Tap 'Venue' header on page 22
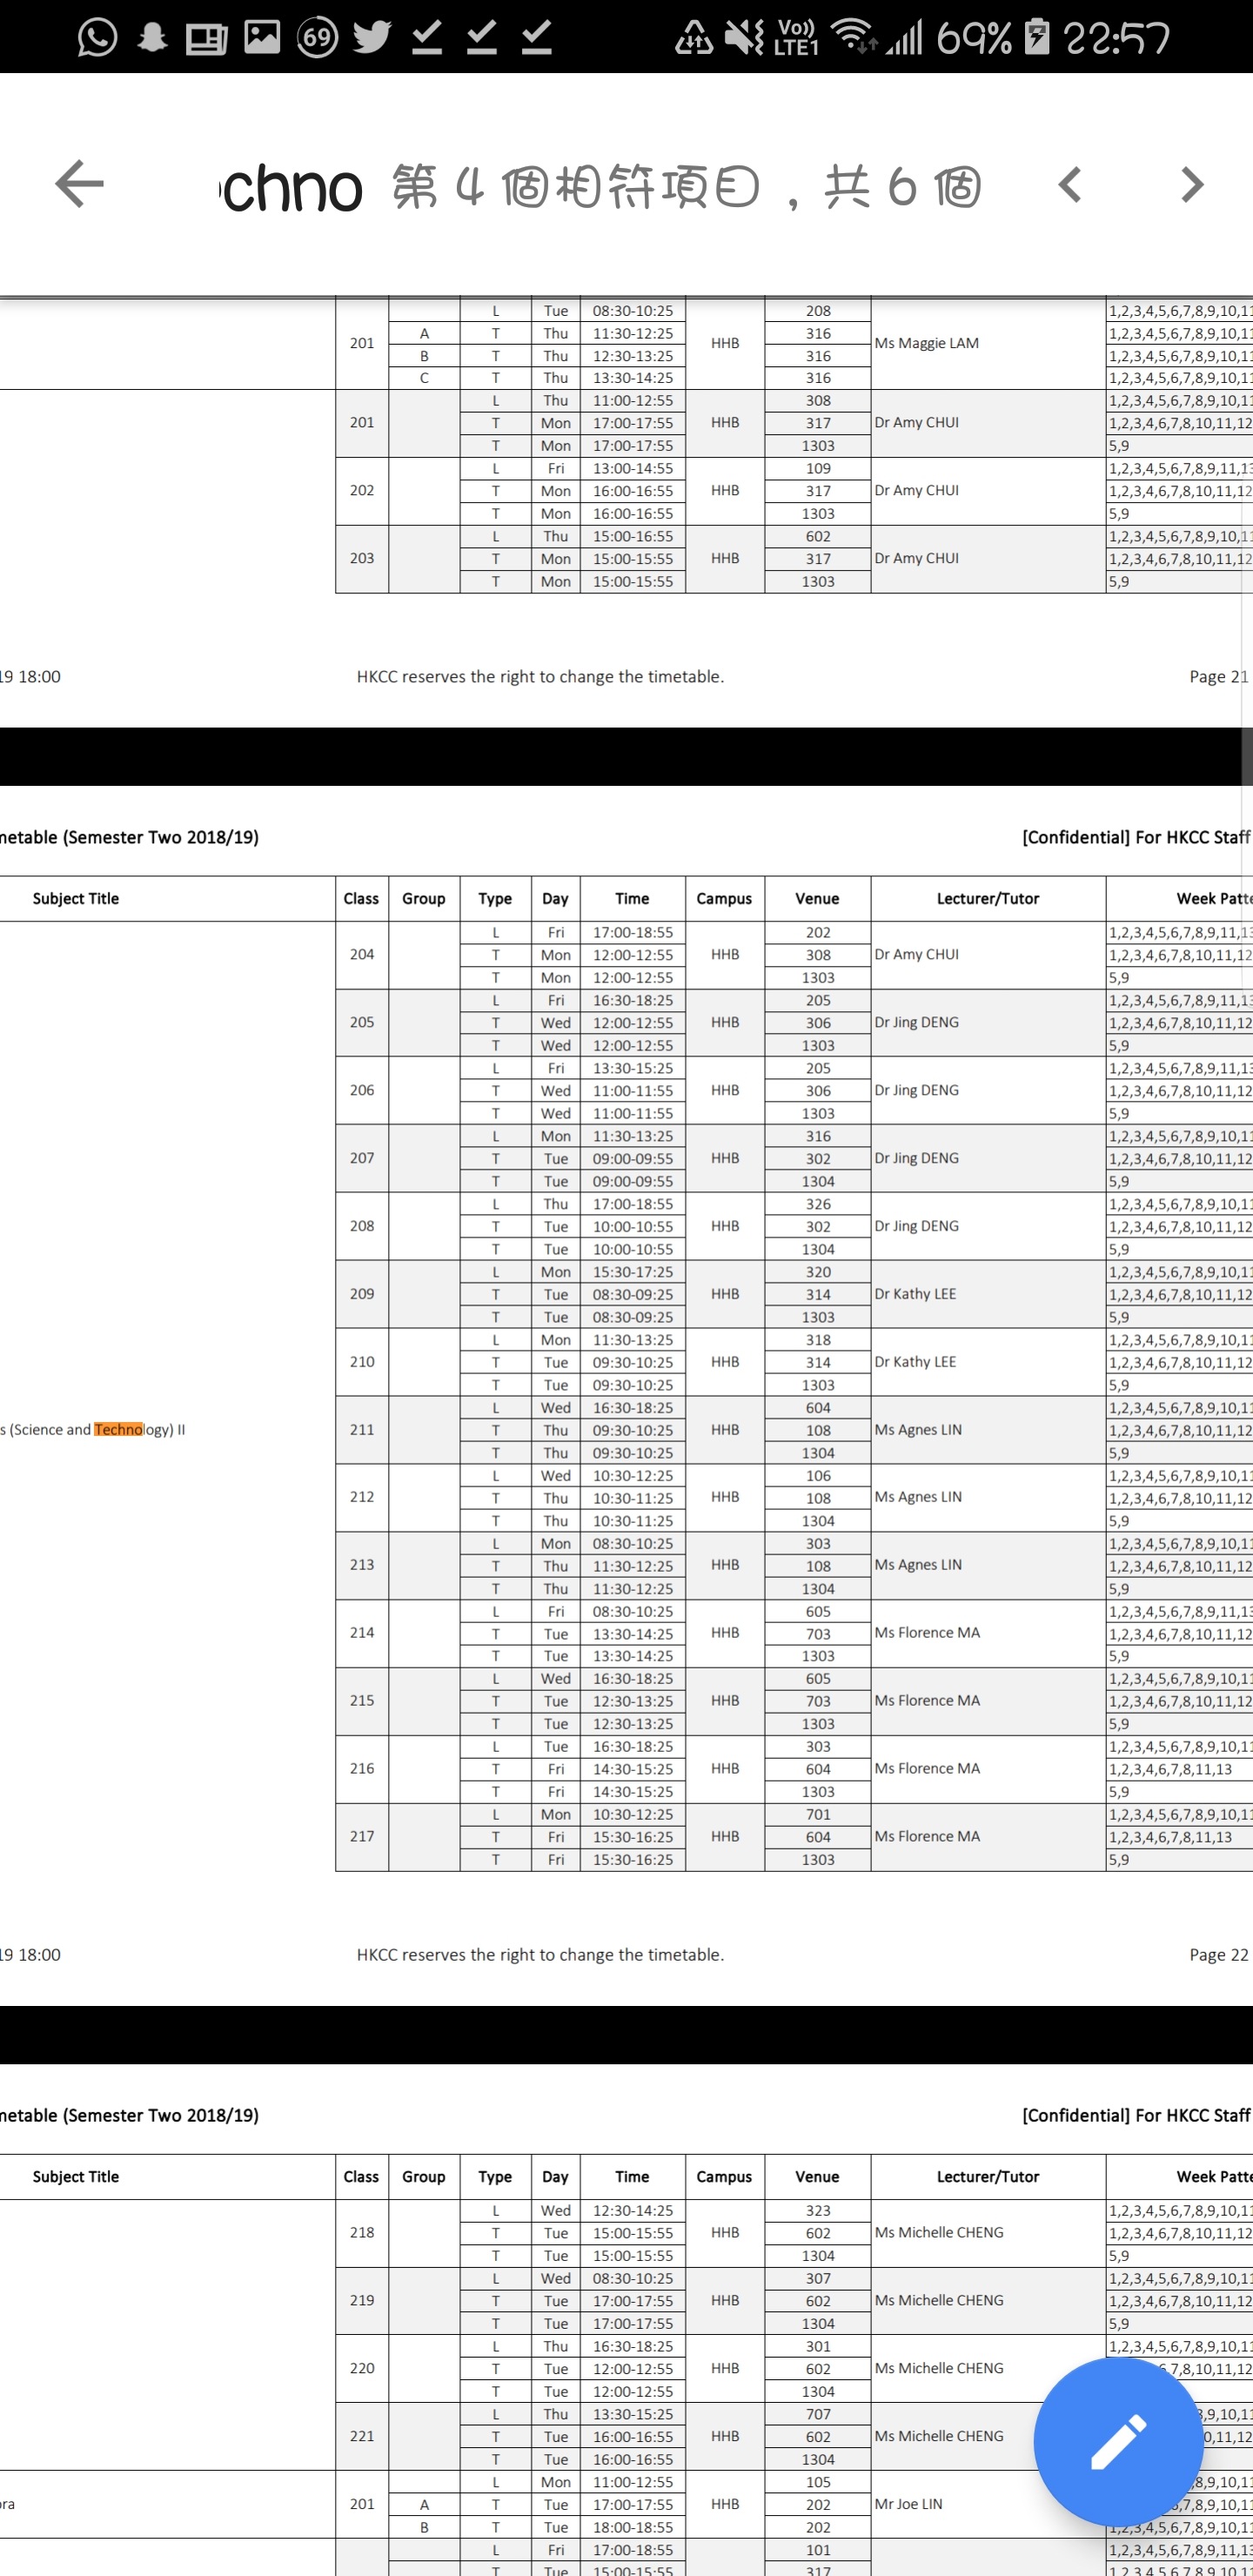1253x2576 pixels. (817, 899)
